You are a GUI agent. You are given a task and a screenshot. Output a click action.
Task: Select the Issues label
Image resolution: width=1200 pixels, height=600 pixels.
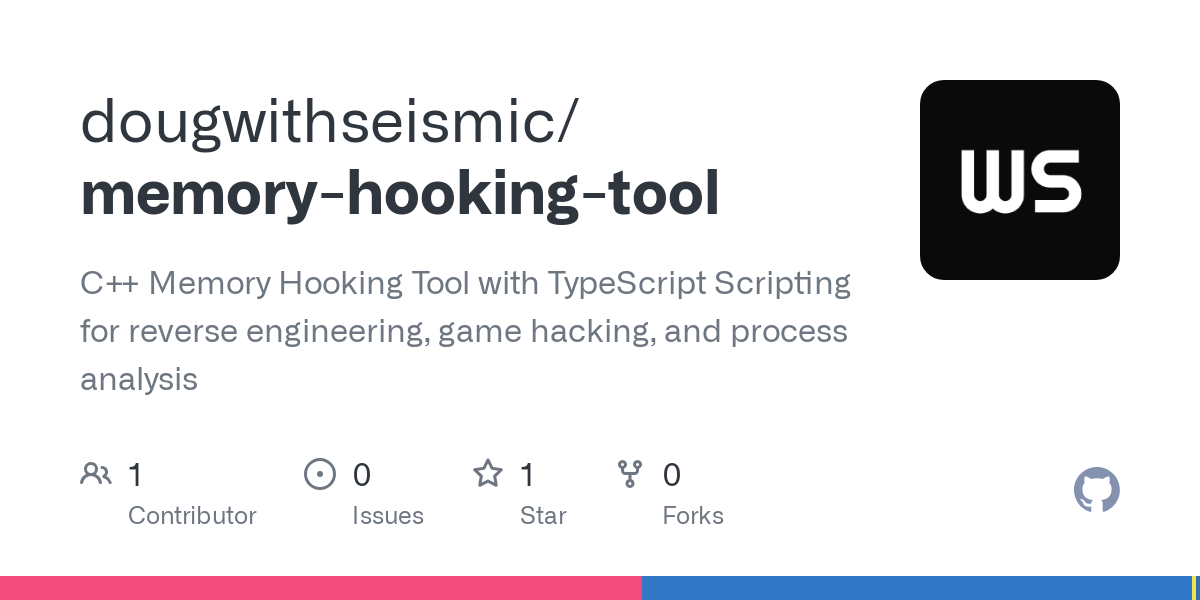point(388,516)
